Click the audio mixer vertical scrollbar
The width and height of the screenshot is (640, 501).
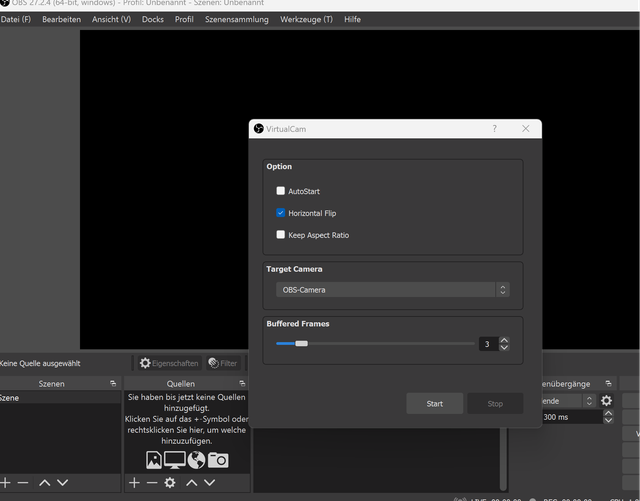pos(504,458)
